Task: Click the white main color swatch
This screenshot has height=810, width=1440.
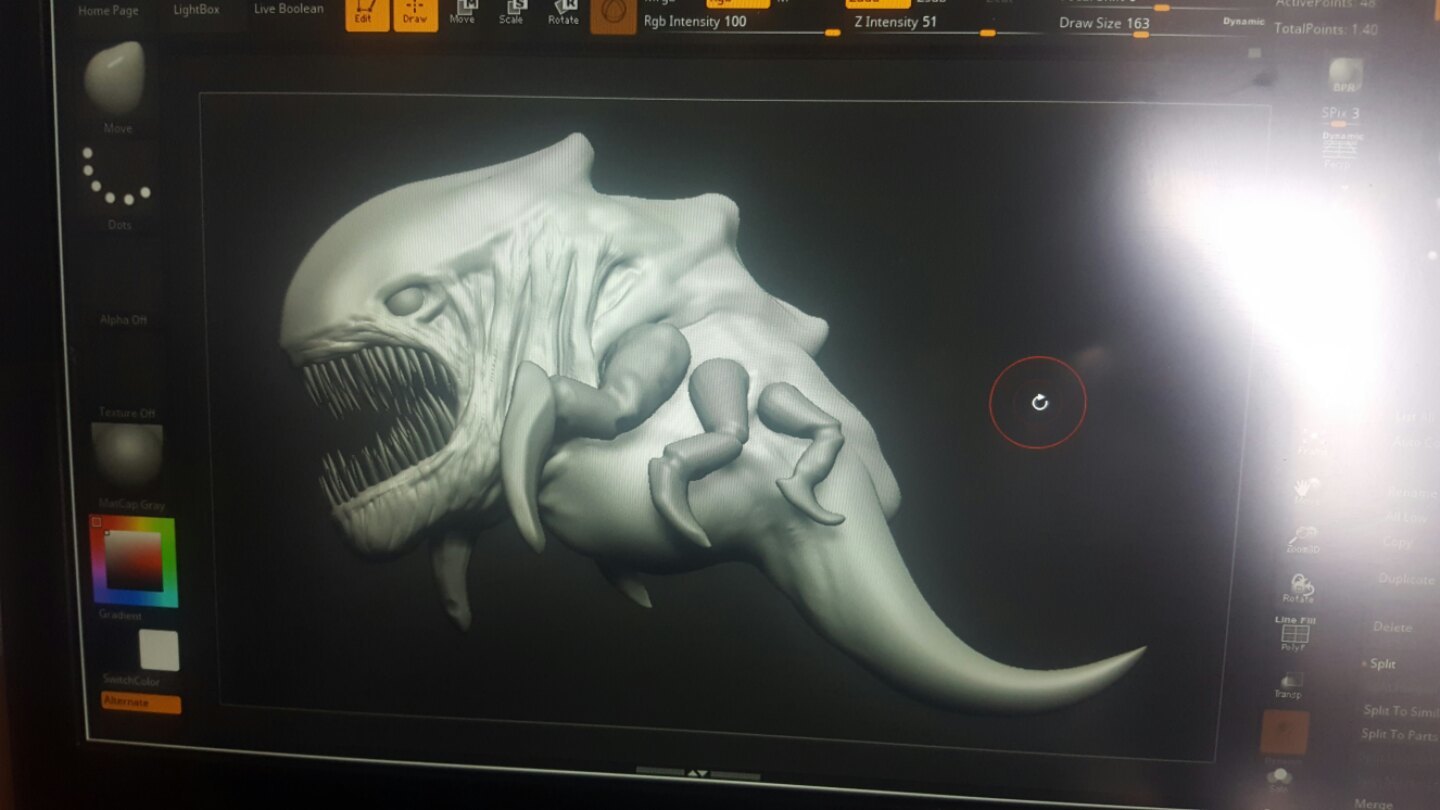Action: click(158, 650)
